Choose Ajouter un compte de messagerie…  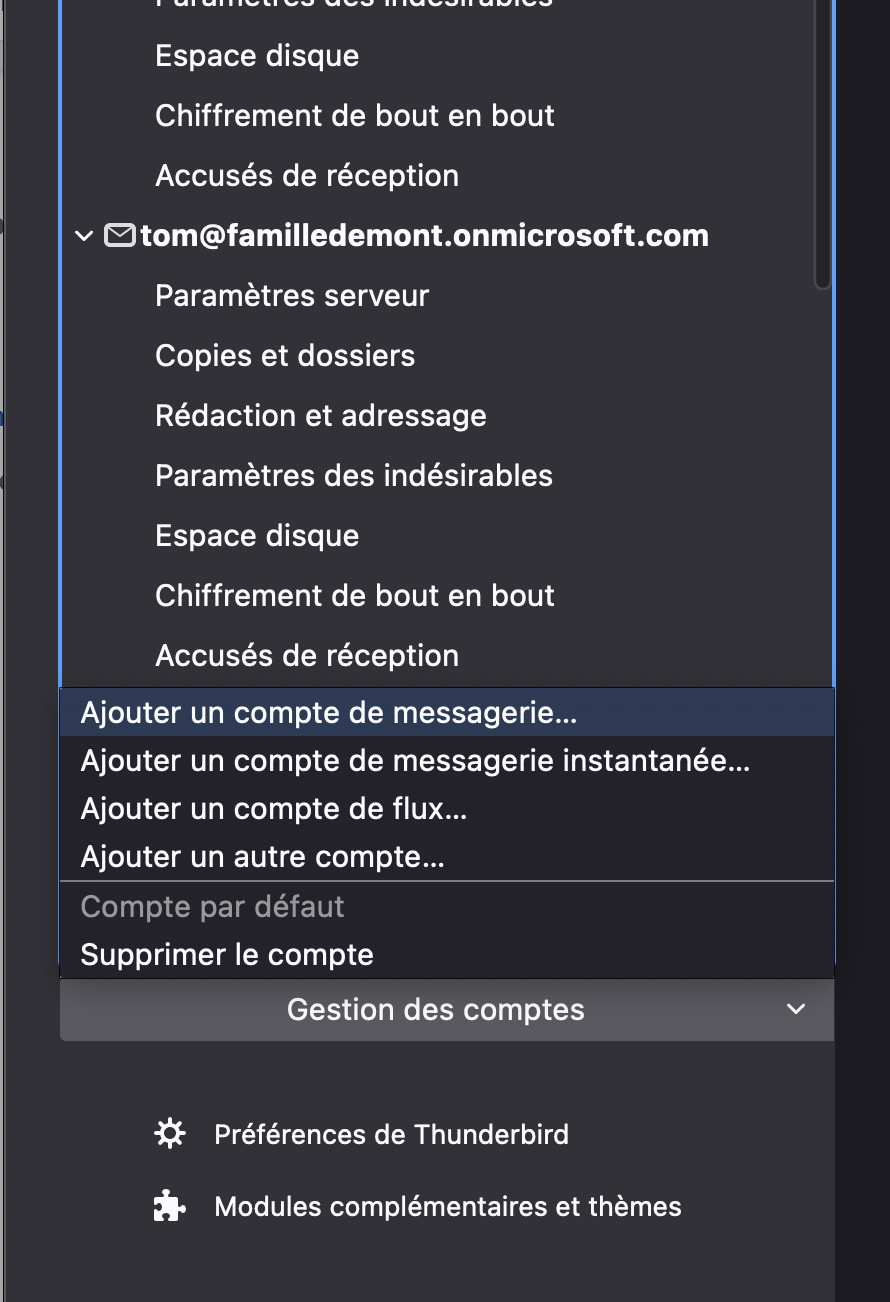pyautogui.click(x=329, y=713)
